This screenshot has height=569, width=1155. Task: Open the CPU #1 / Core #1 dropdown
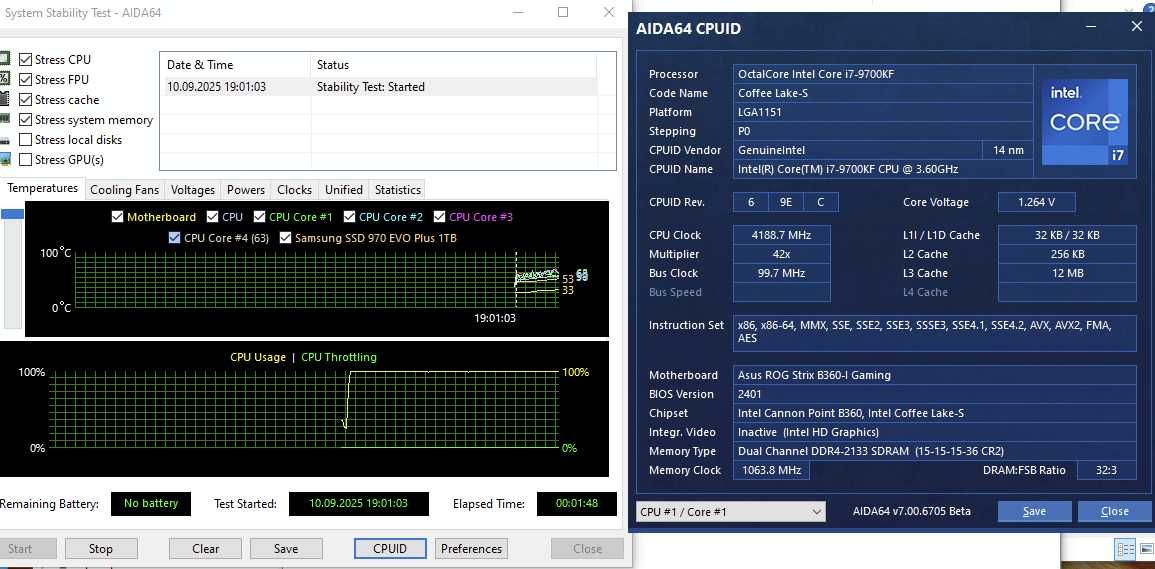pyautogui.click(x=731, y=512)
